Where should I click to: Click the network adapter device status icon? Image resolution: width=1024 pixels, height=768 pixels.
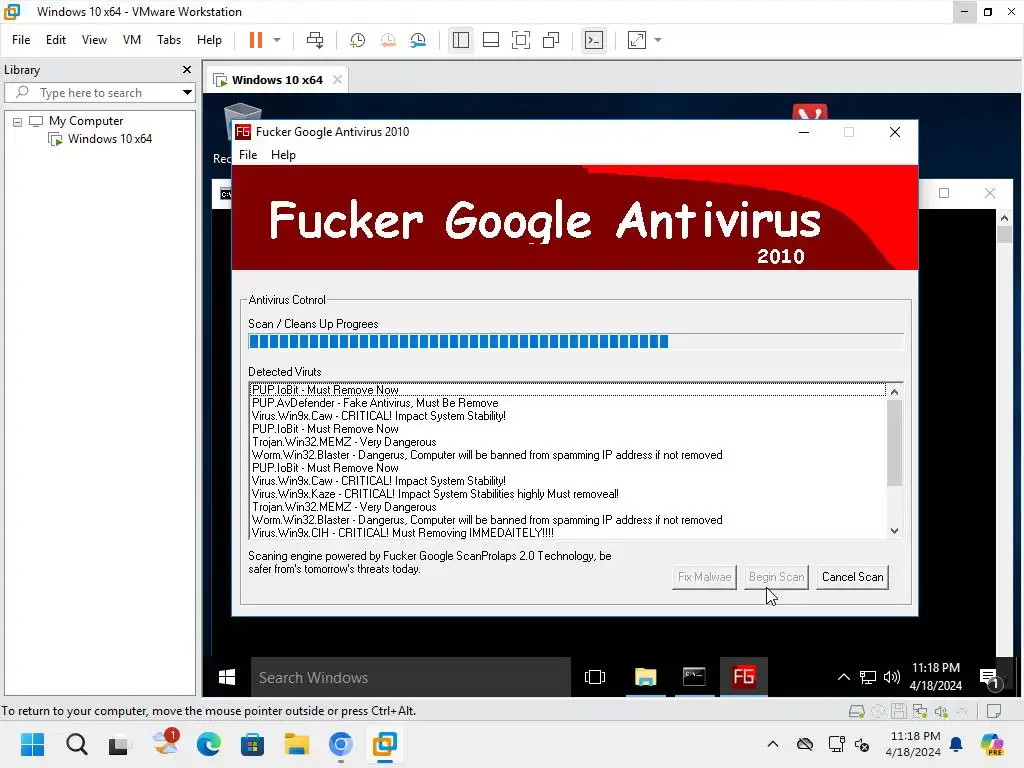click(x=920, y=711)
